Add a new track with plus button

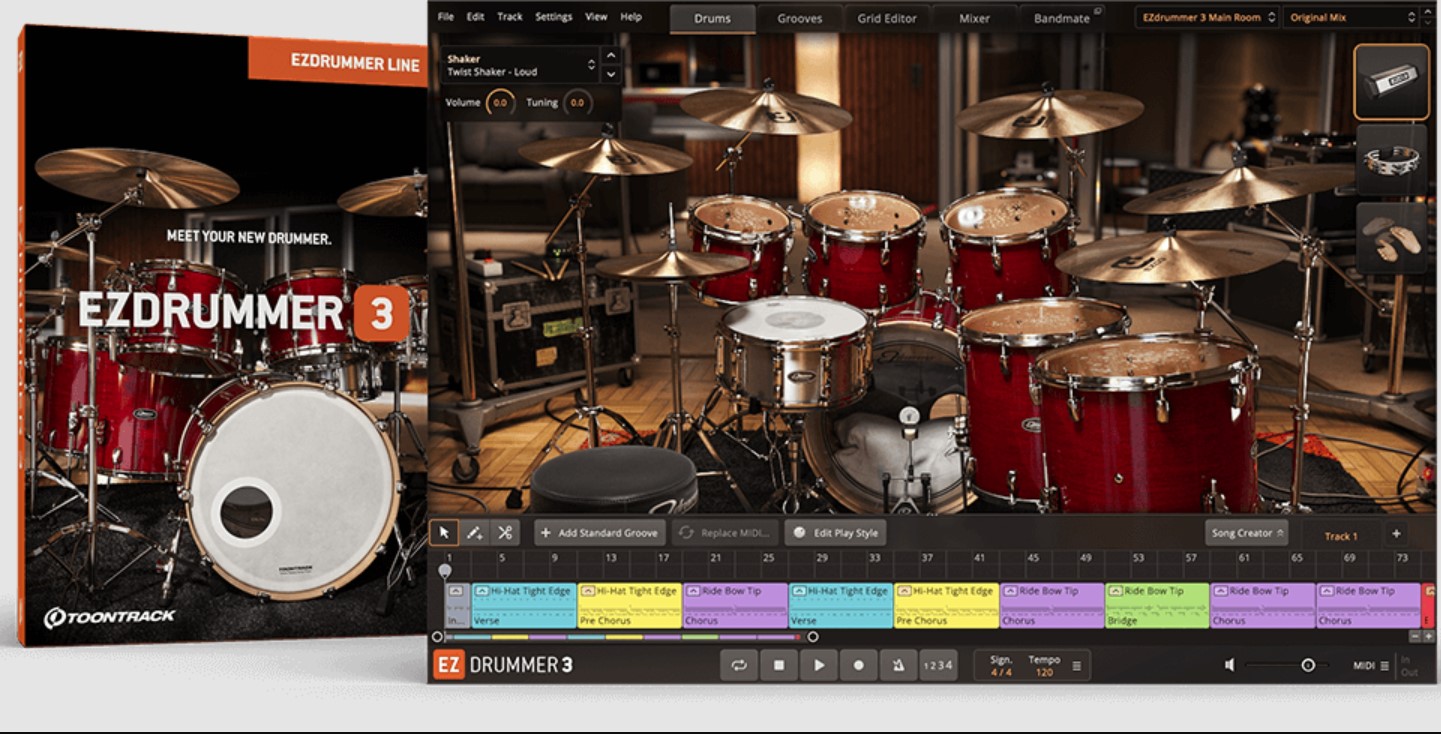[x=1396, y=534]
